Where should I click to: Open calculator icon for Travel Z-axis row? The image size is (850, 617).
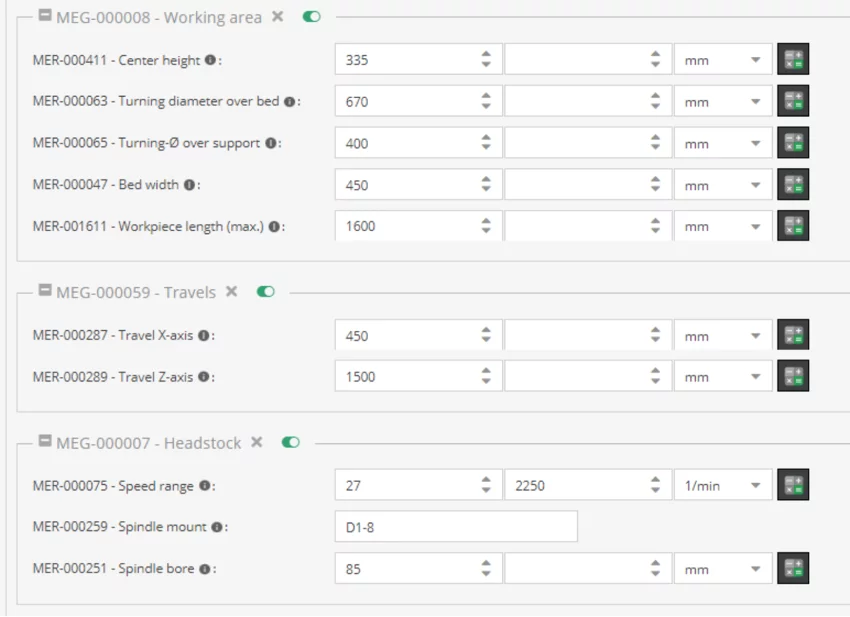(x=793, y=376)
